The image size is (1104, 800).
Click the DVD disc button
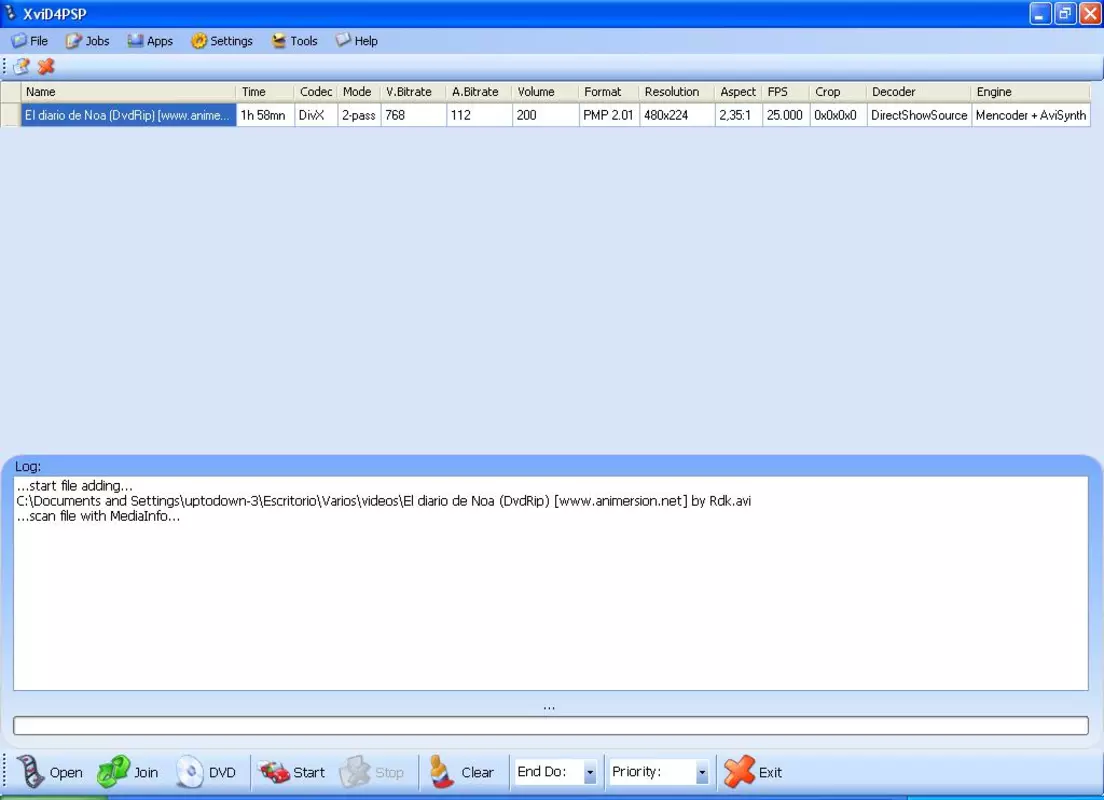pos(206,772)
